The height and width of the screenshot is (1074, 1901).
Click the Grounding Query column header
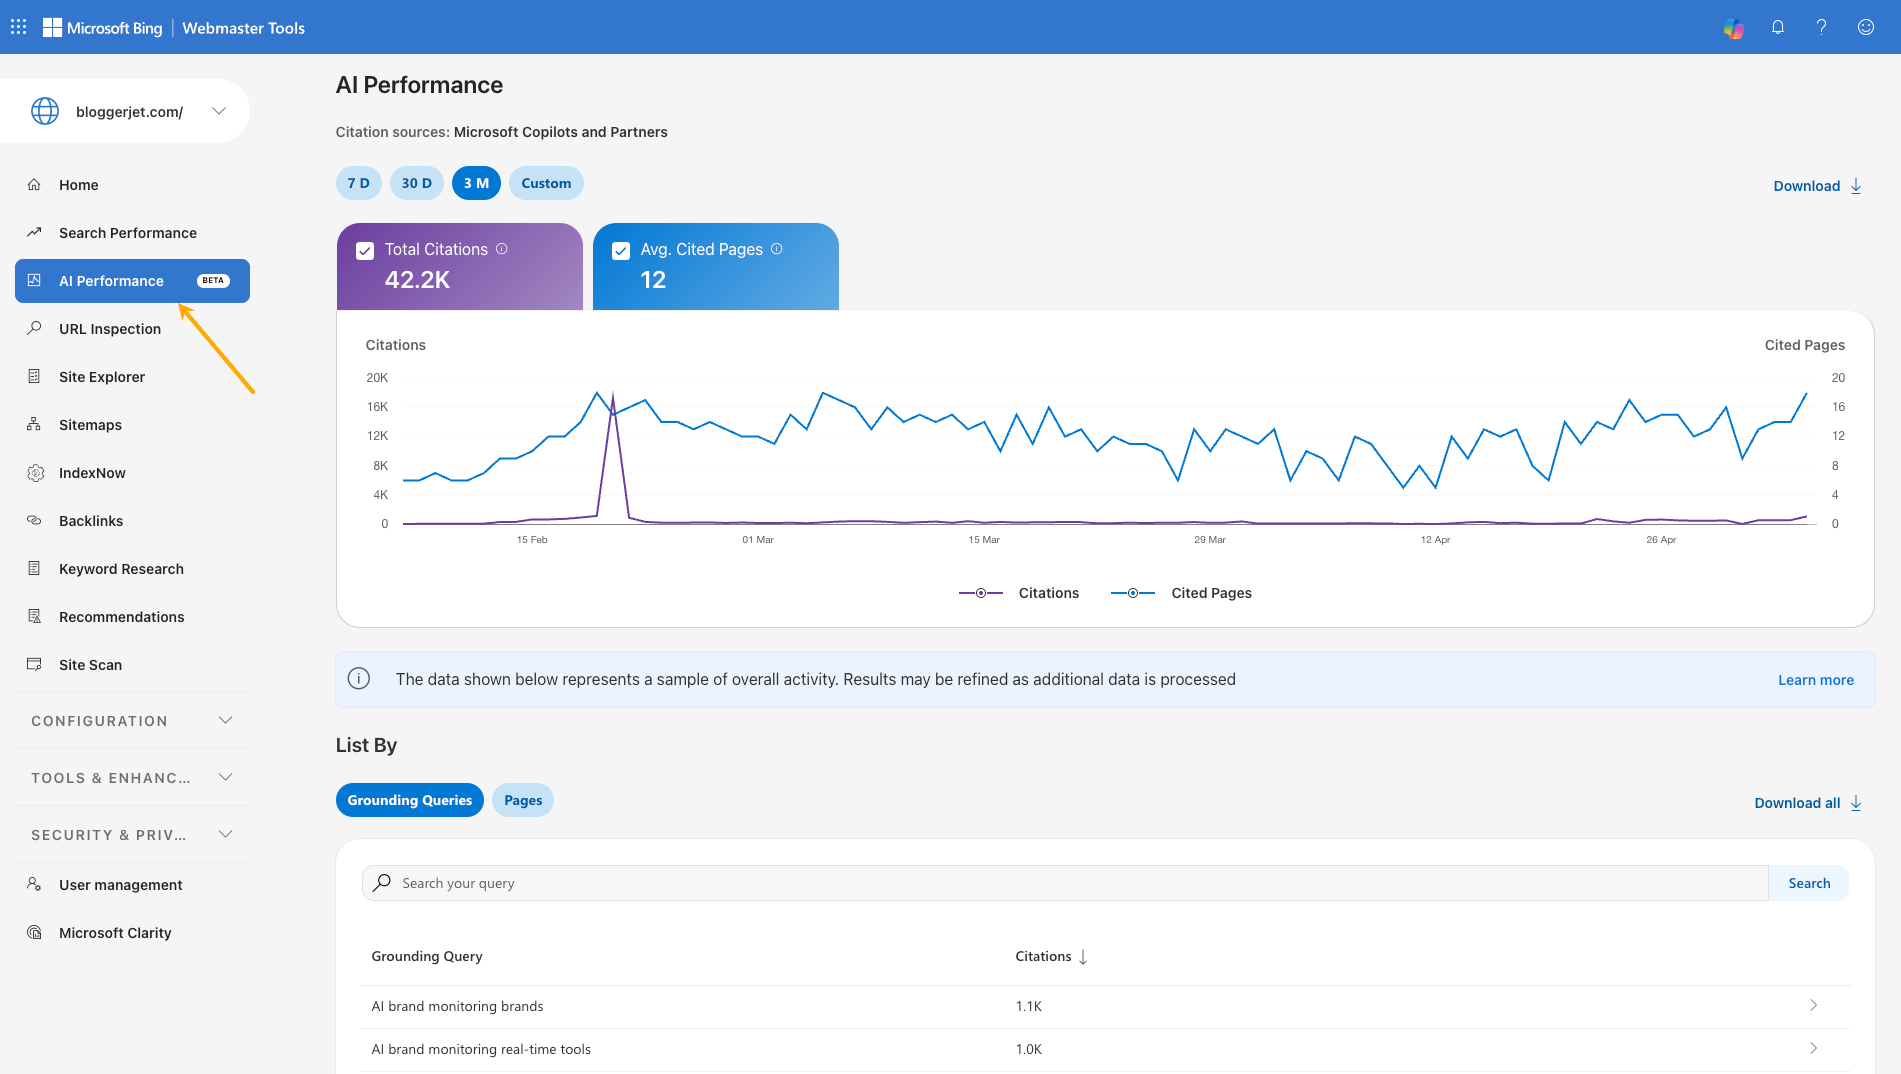(427, 956)
